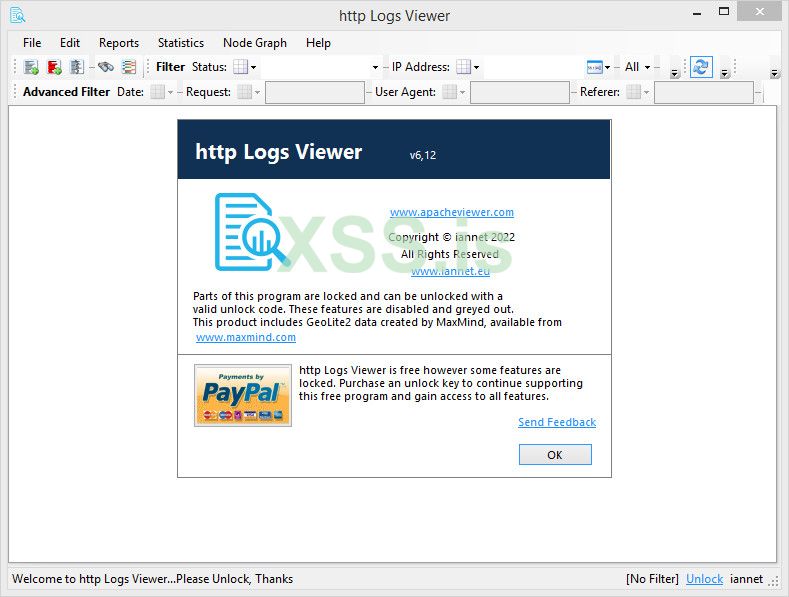
Task: Click the [No Filter] status text
Action: point(652,579)
